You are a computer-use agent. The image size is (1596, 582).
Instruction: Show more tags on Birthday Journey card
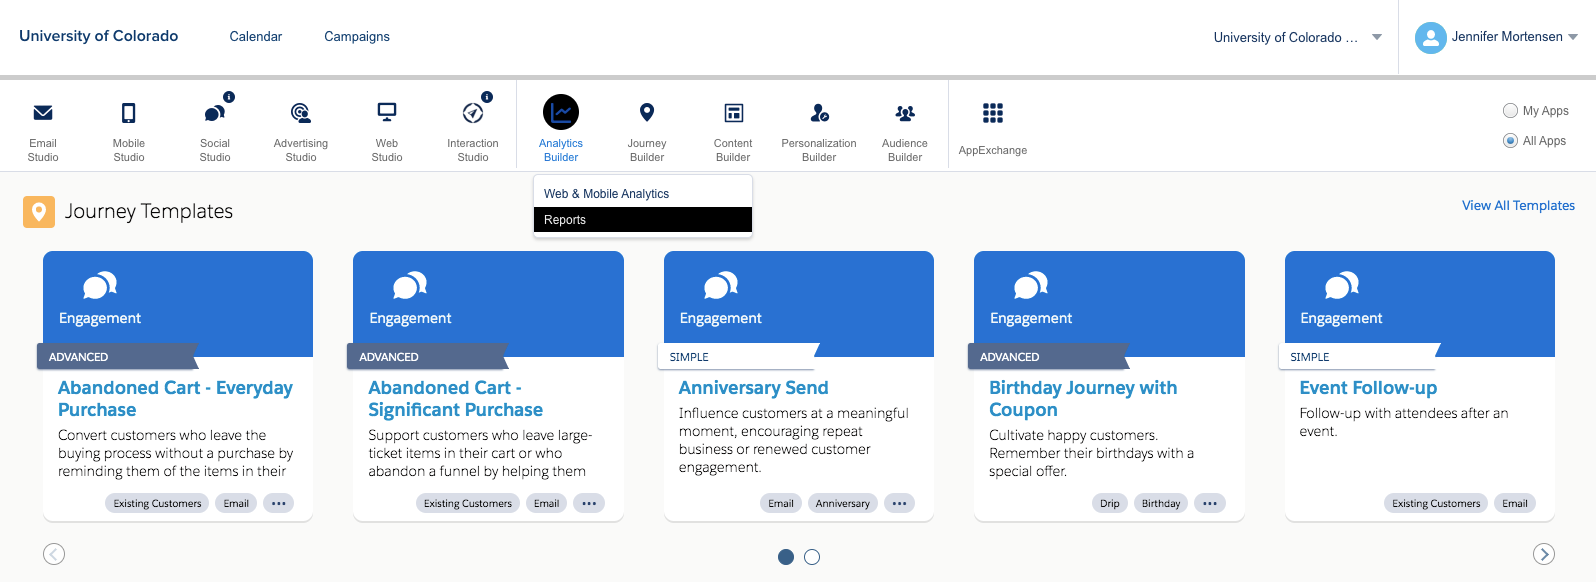pyautogui.click(x=1210, y=503)
